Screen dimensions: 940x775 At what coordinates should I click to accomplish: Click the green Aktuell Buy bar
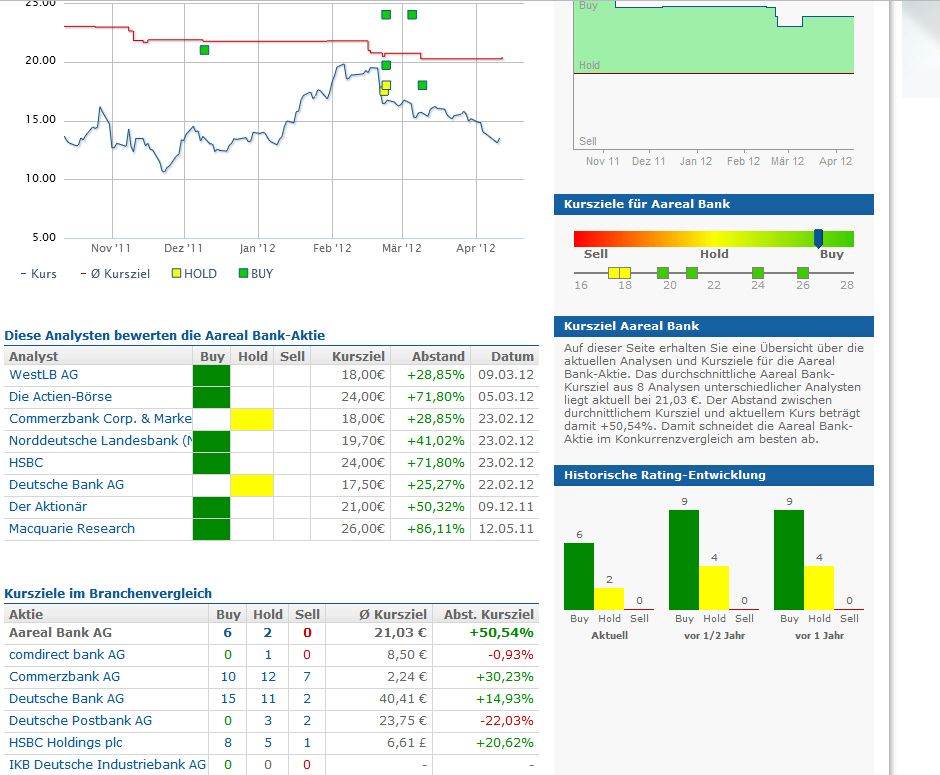(579, 577)
